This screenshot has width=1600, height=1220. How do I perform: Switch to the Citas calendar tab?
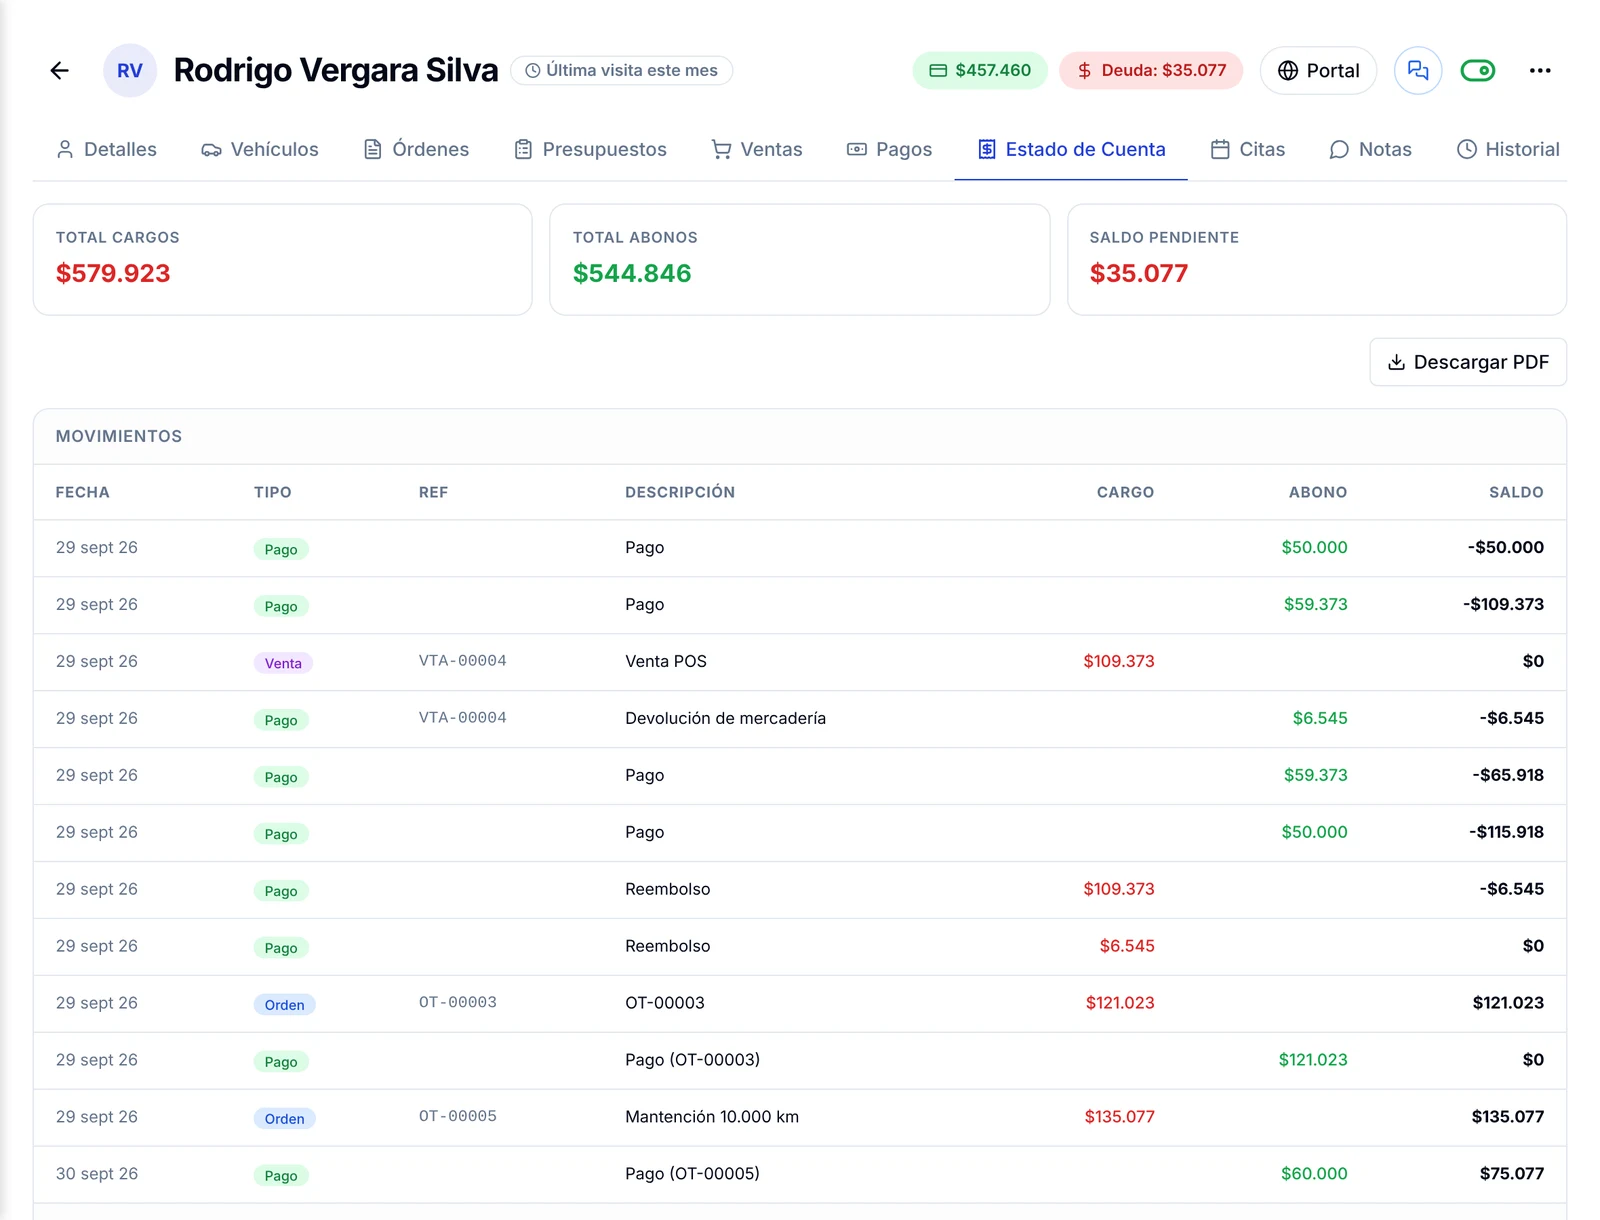pyautogui.click(x=1248, y=149)
